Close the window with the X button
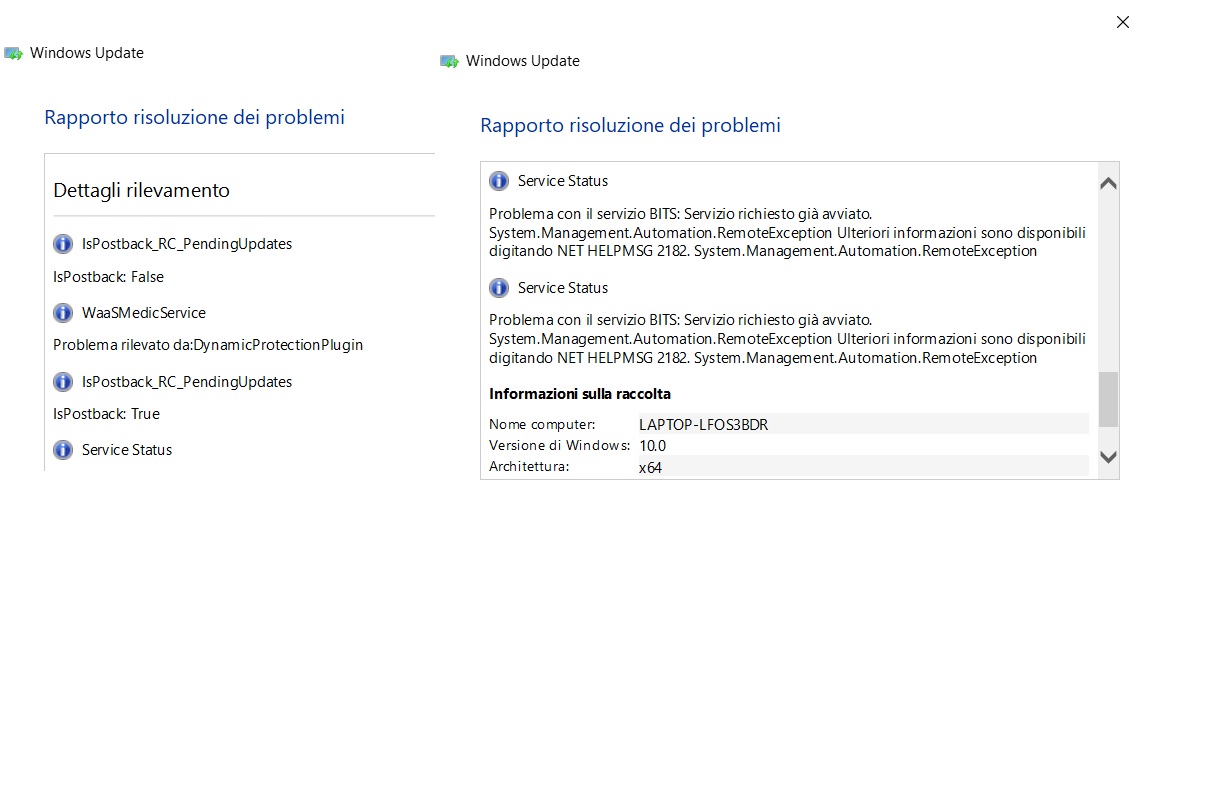This screenshot has height=810, width=1214. click(x=1123, y=22)
